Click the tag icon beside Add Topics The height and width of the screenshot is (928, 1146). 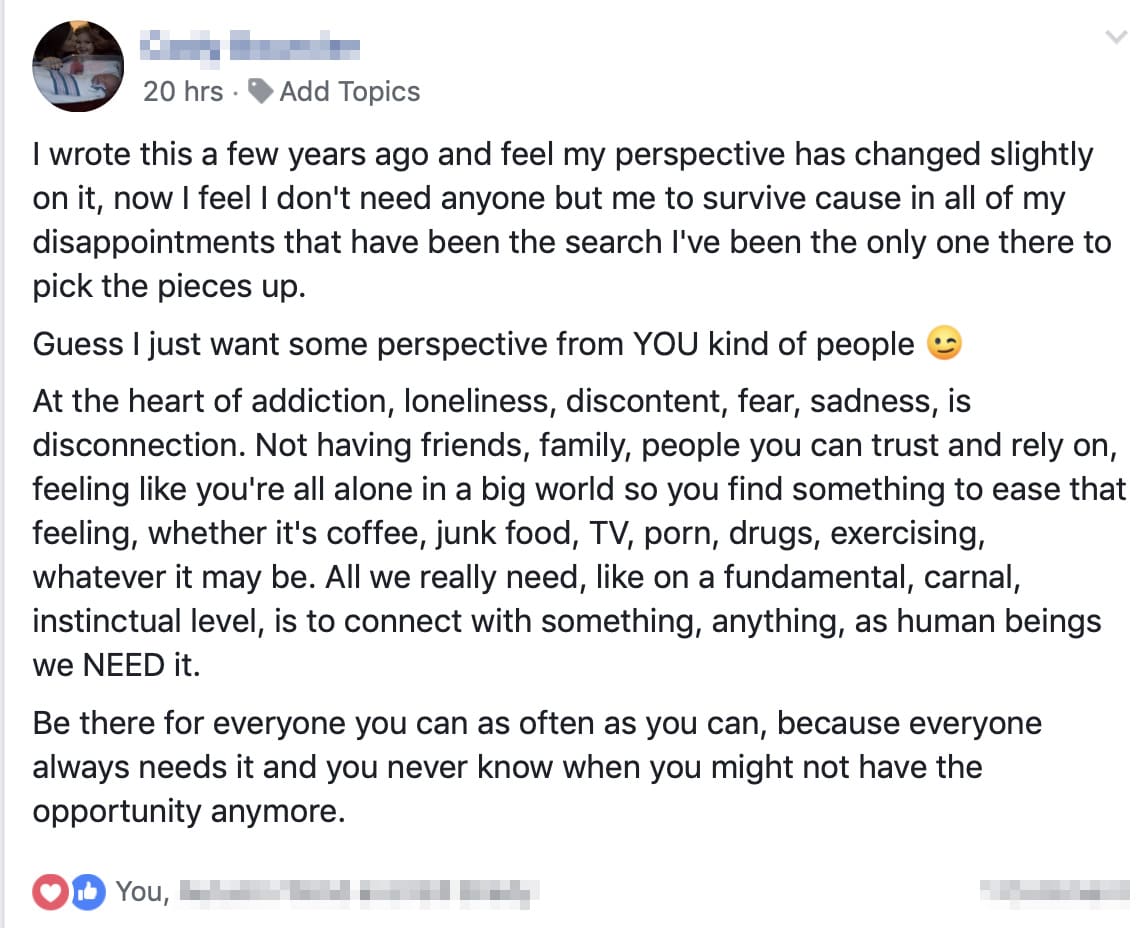click(x=261, y=91)
